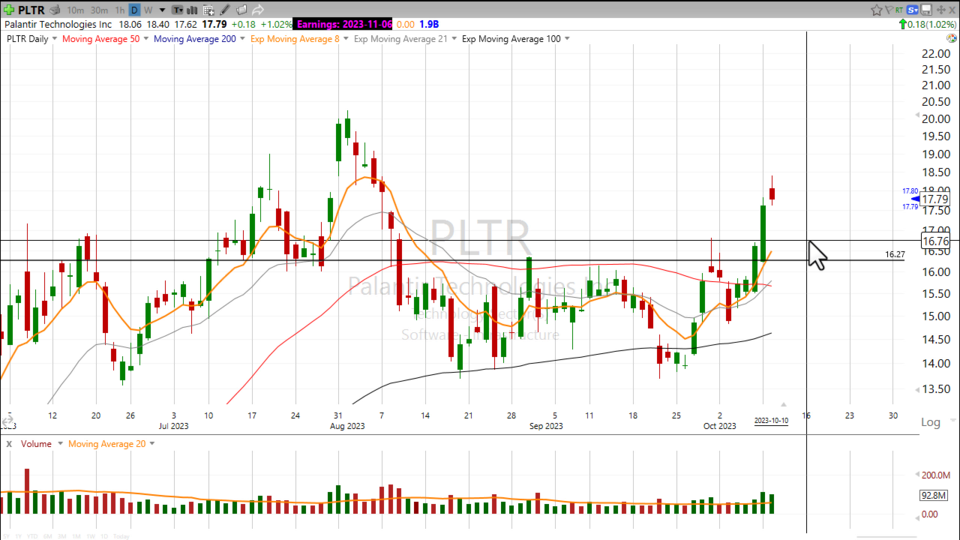Expand the PLTR Daily dropdown arrow
The image size is (960, 540).
[54, 39]
